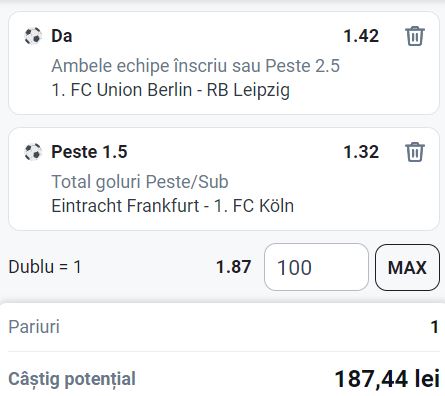Click the 187,44 lei potential winnings amount
This screenshot has width=445, height=396.
coord(387,379)
